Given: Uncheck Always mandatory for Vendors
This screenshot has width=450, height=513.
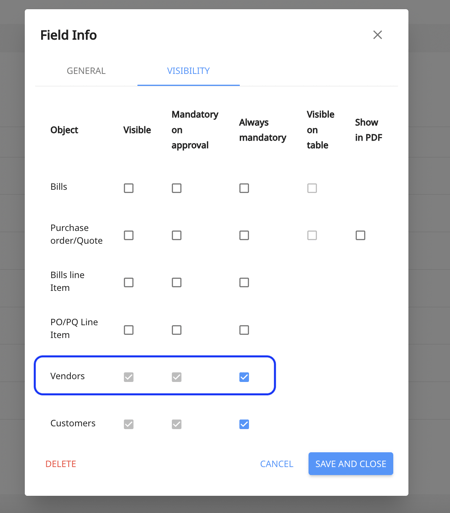Looking at the screenshot, I should point(244,377).
